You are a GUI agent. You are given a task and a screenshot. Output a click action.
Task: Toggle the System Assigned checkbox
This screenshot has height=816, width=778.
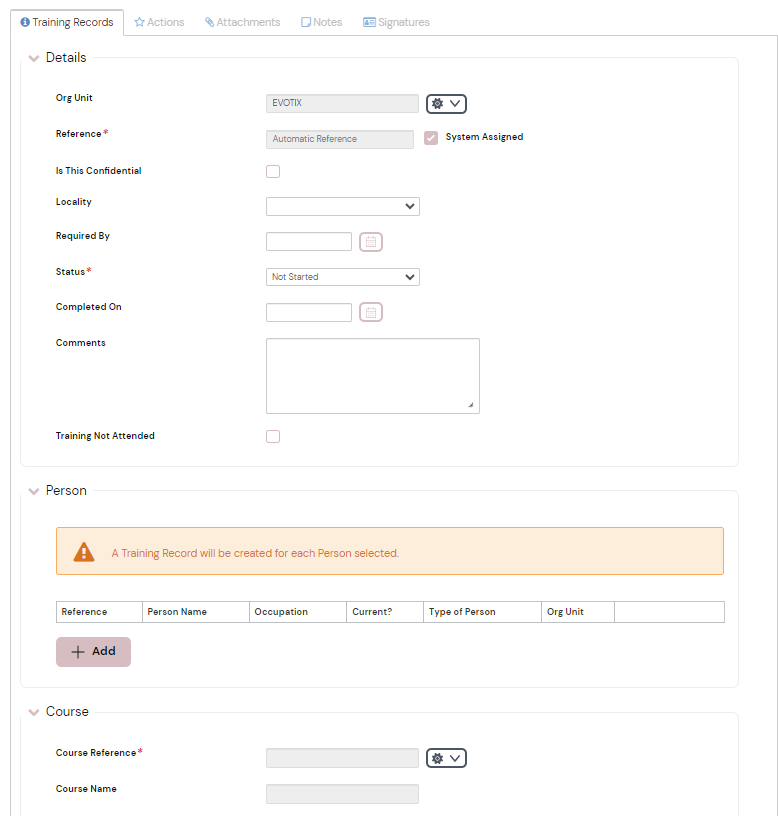tap(431, 138)
